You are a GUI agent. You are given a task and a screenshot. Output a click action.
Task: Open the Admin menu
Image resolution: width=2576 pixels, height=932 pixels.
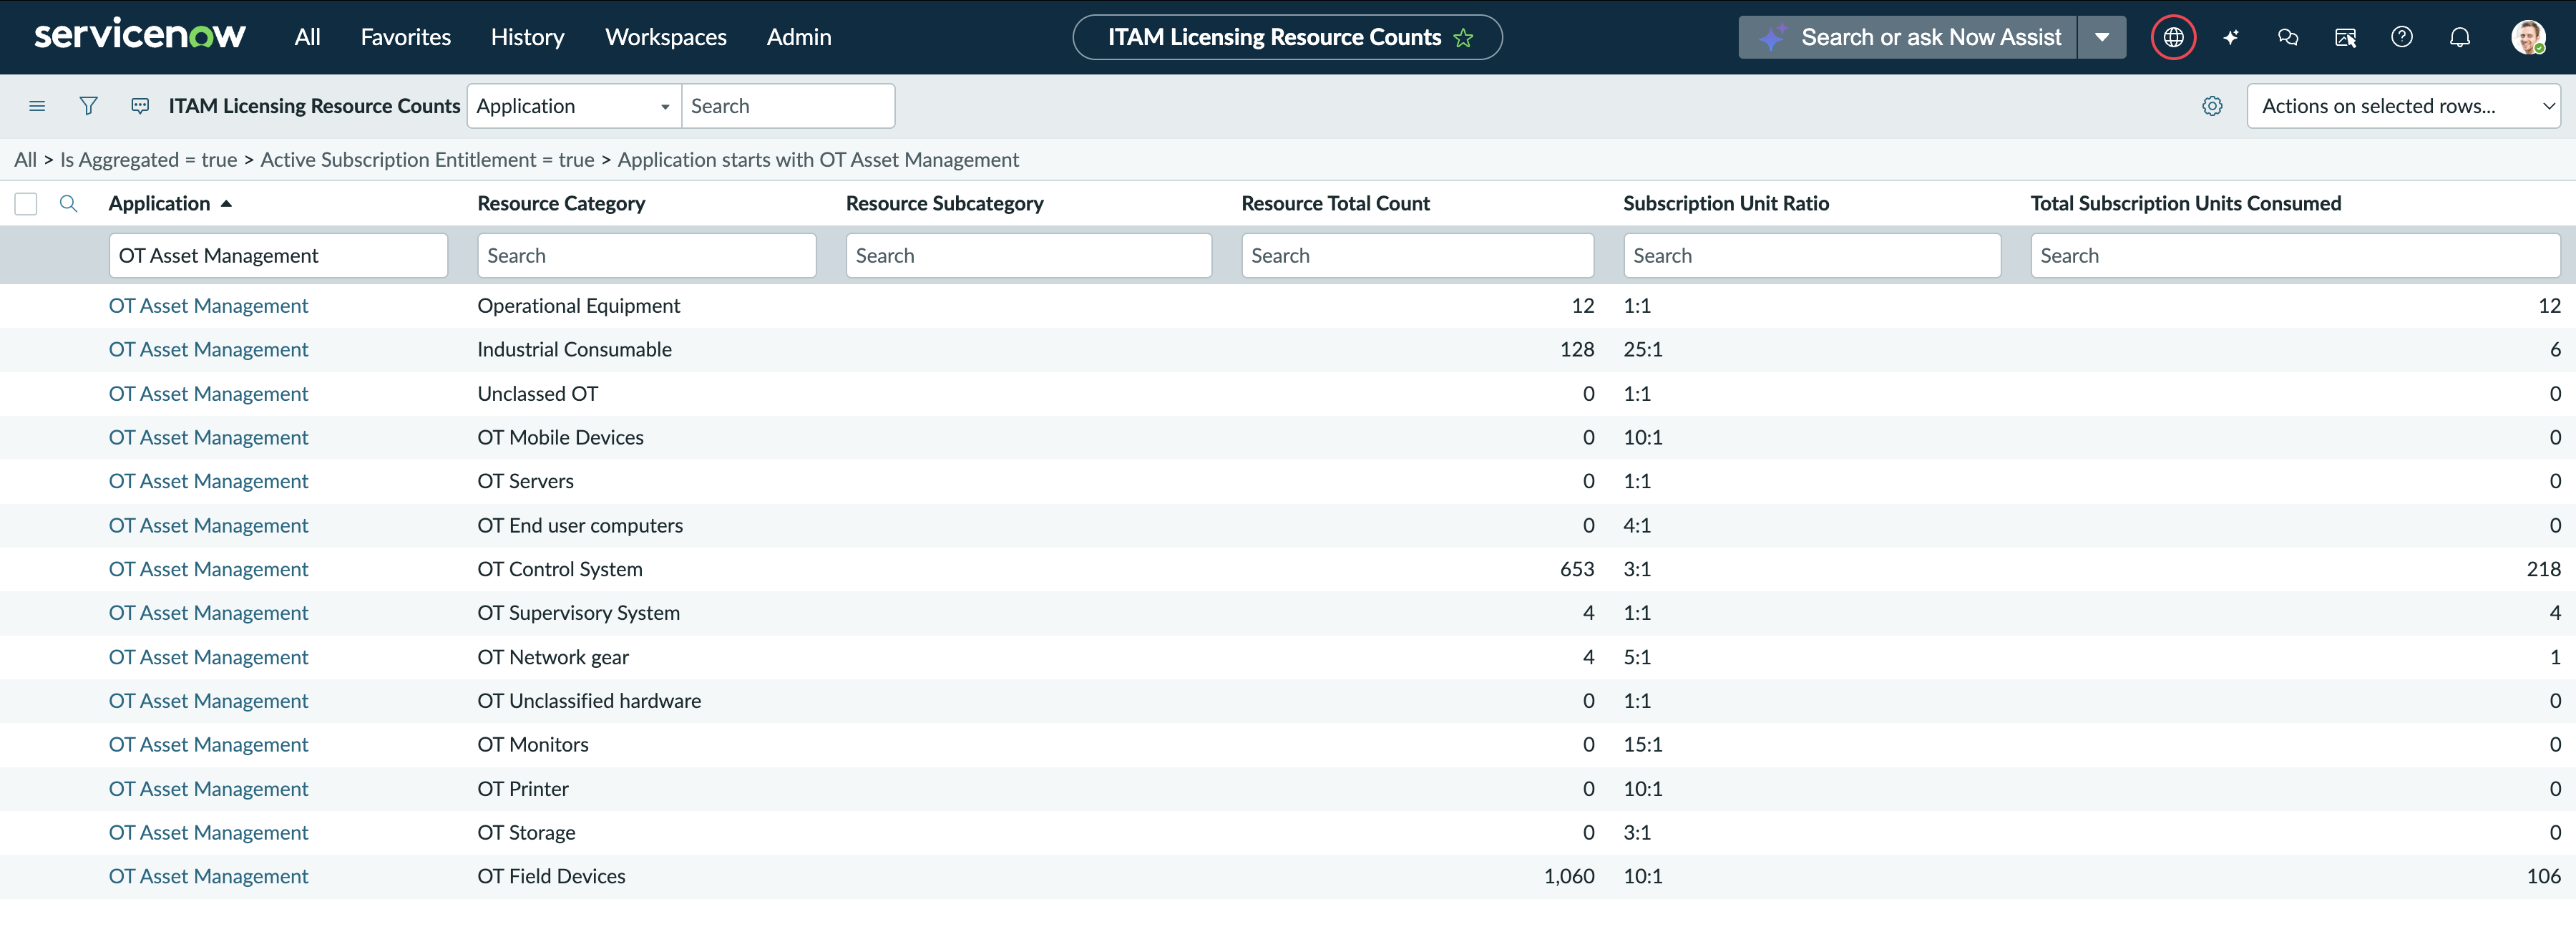pos(798,37)
